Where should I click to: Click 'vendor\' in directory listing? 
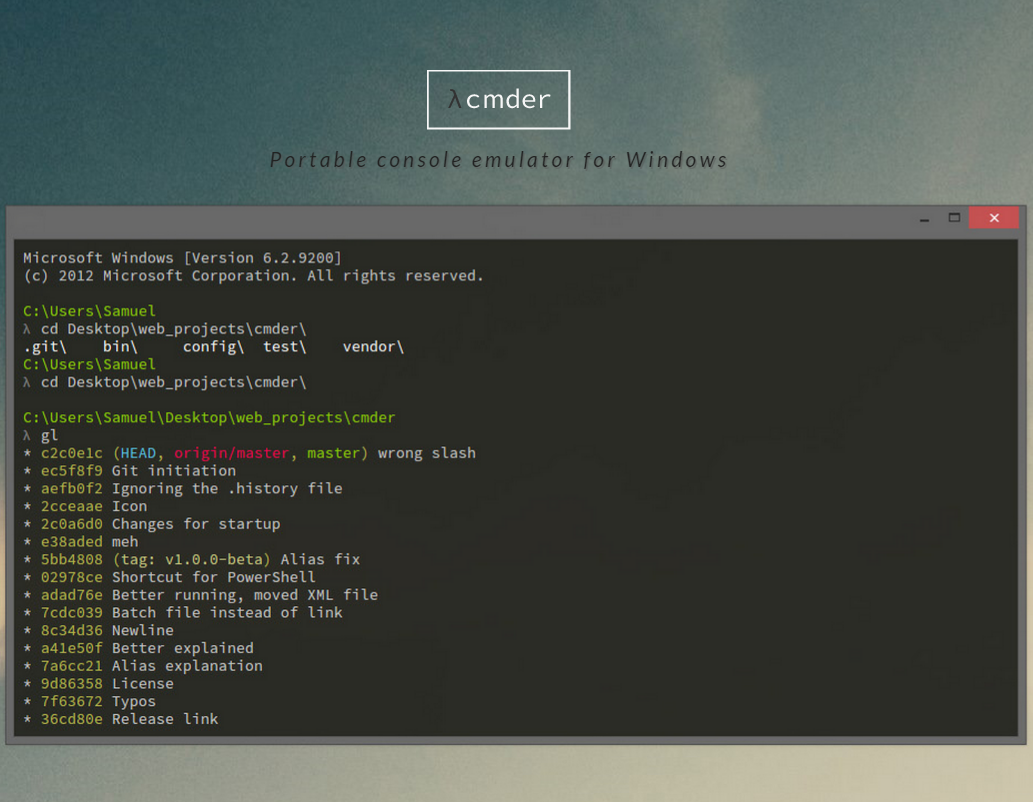373,347
